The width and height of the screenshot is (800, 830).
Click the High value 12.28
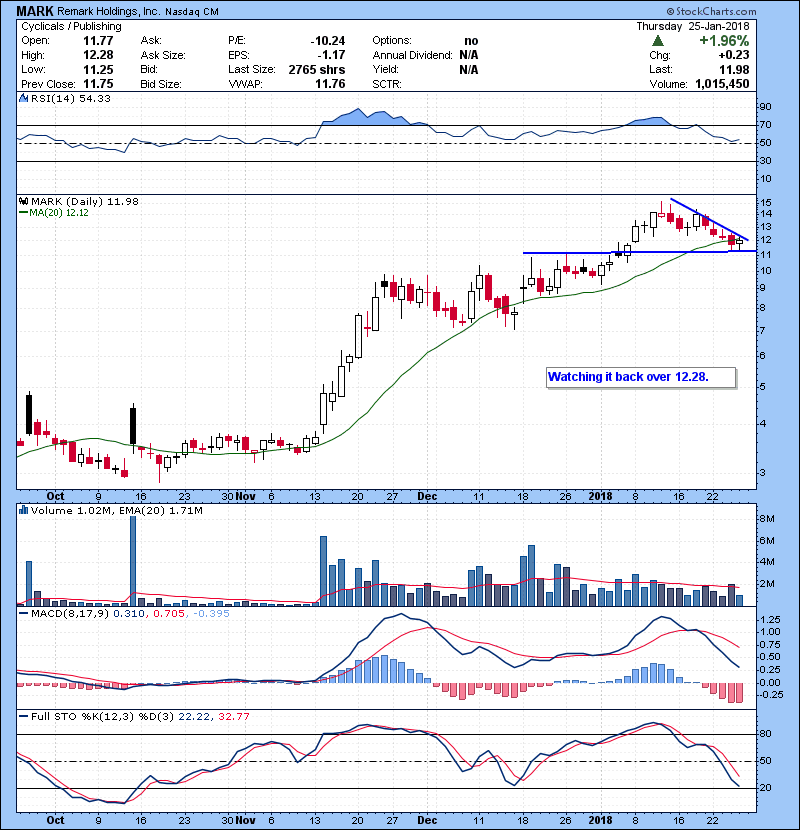(98, 55)
